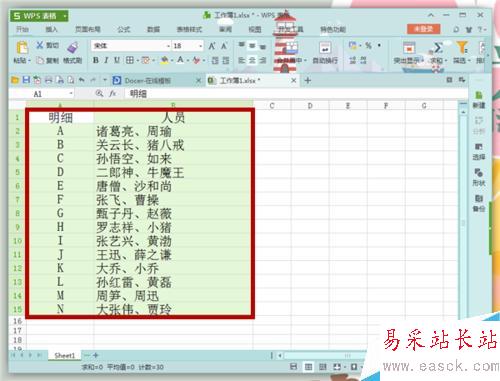500x381 pixels.
Task: Redo the last action
Action: [93, 80]
